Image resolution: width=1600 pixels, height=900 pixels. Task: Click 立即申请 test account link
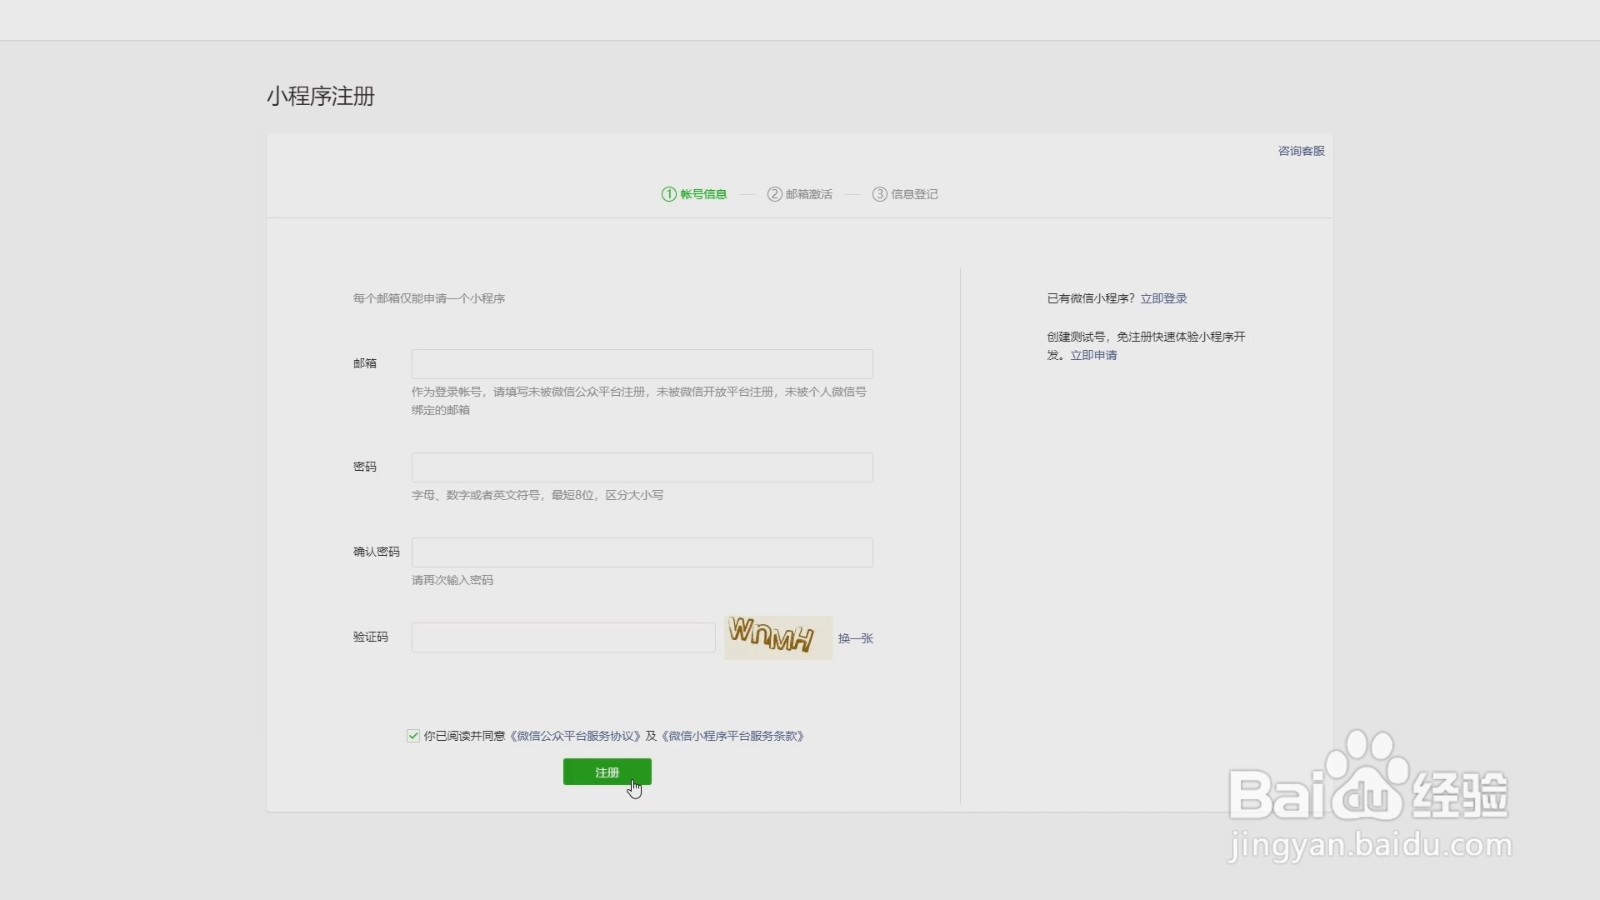[1094, 355]
